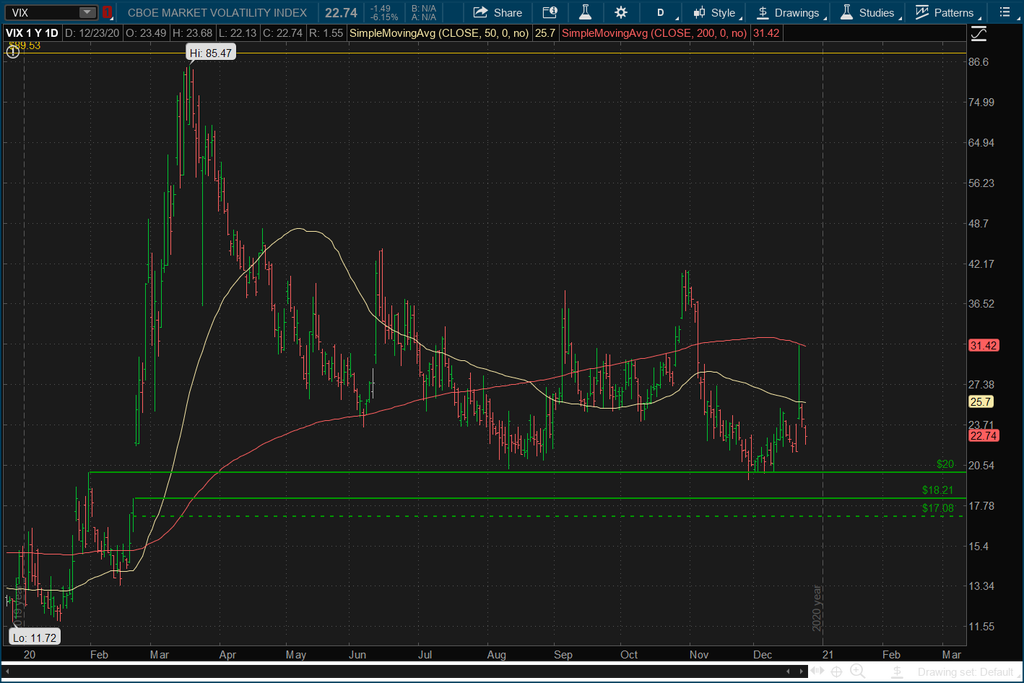Open the Style menu
This screenshot has height=683, width=1024.
point(716,12)
